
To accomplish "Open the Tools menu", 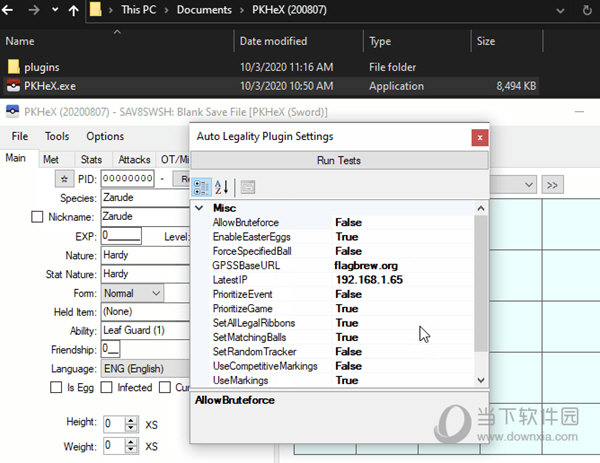I will [57, 136].
